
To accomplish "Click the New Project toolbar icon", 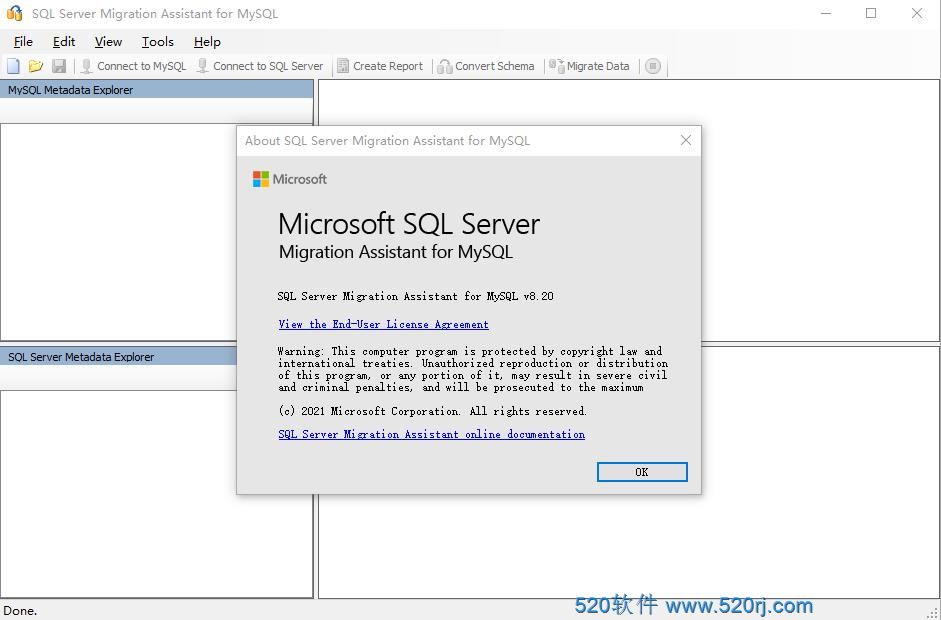I will click(13, 66).
